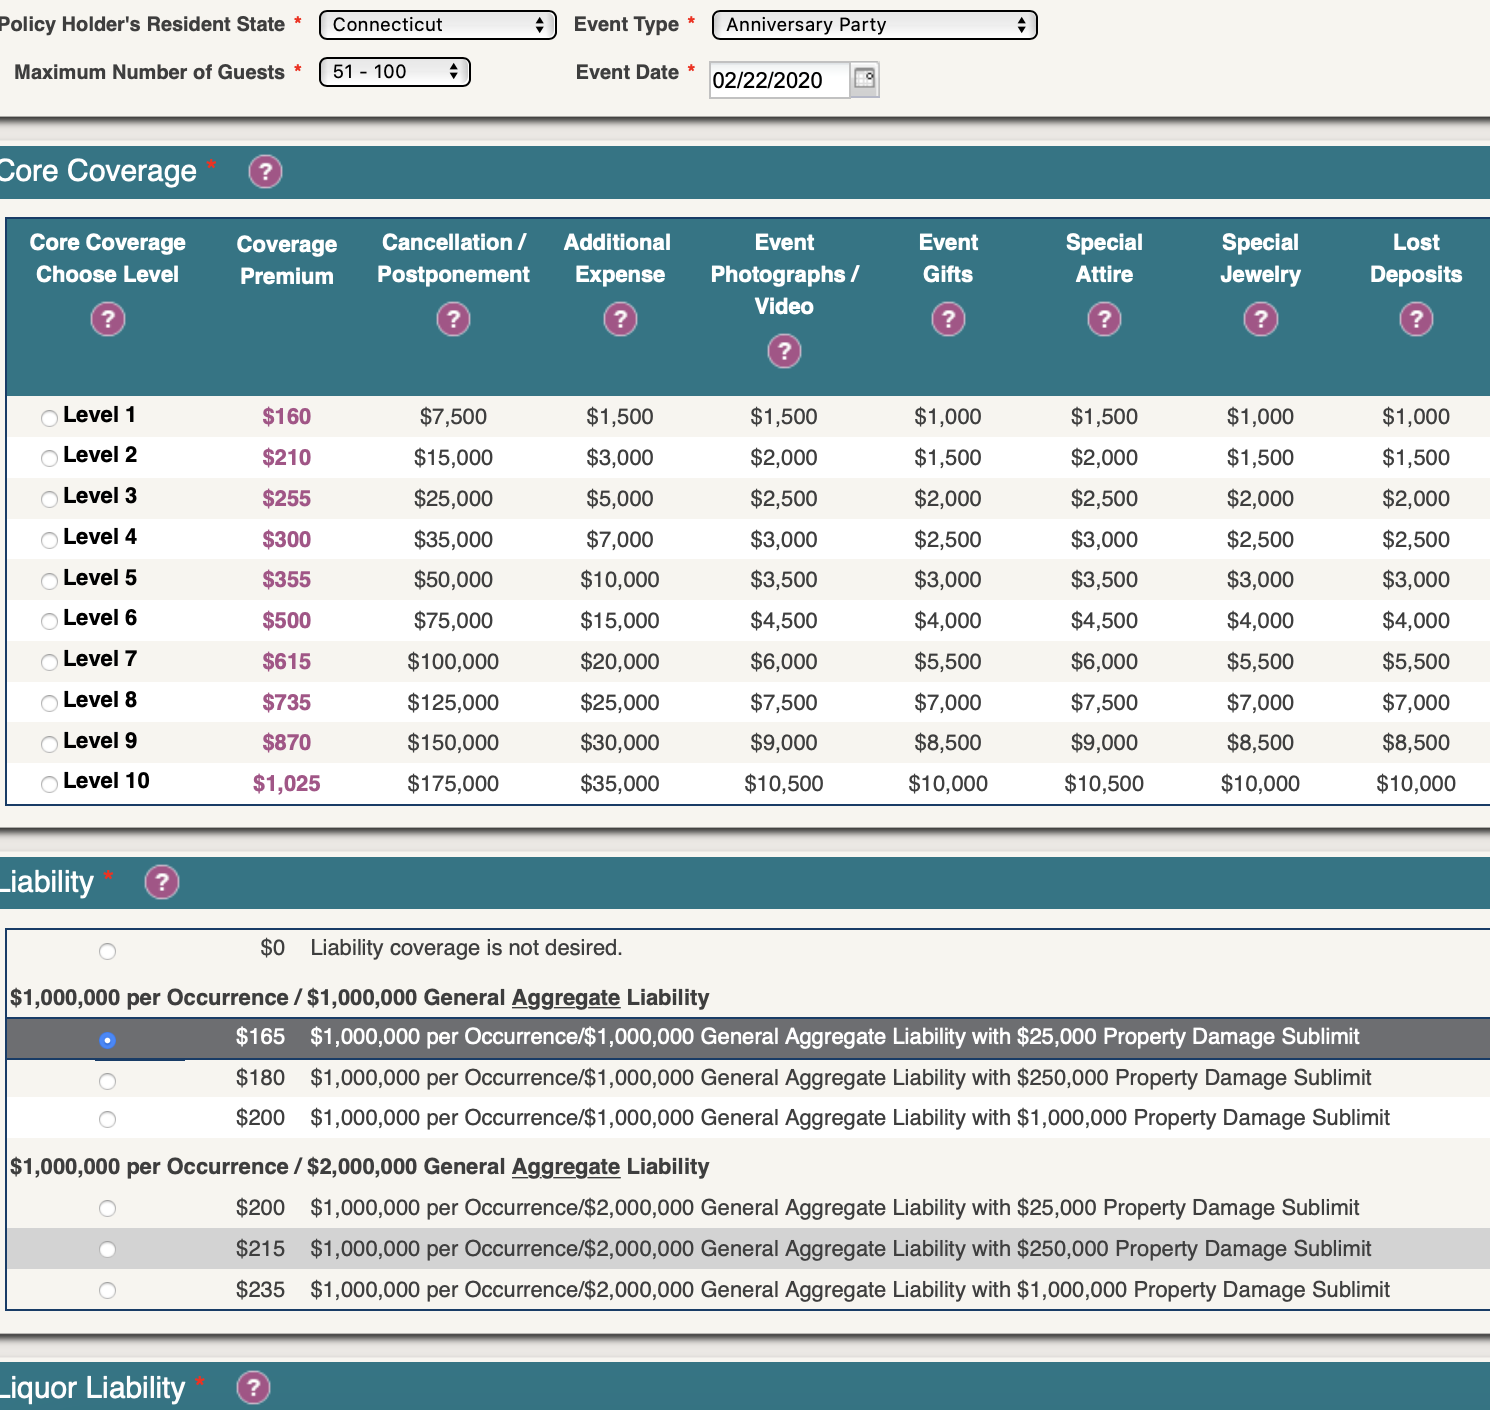Expand the Event Type dropdown
The image size is (1490, 1410).
[x=874, y=25]
